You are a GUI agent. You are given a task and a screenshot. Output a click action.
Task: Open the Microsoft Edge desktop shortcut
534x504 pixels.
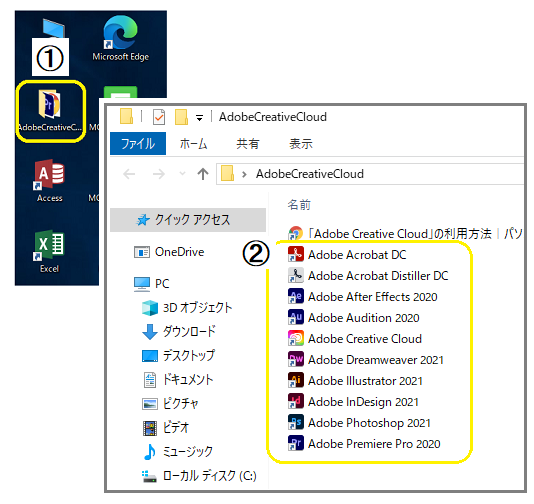(x=121, y=38)
